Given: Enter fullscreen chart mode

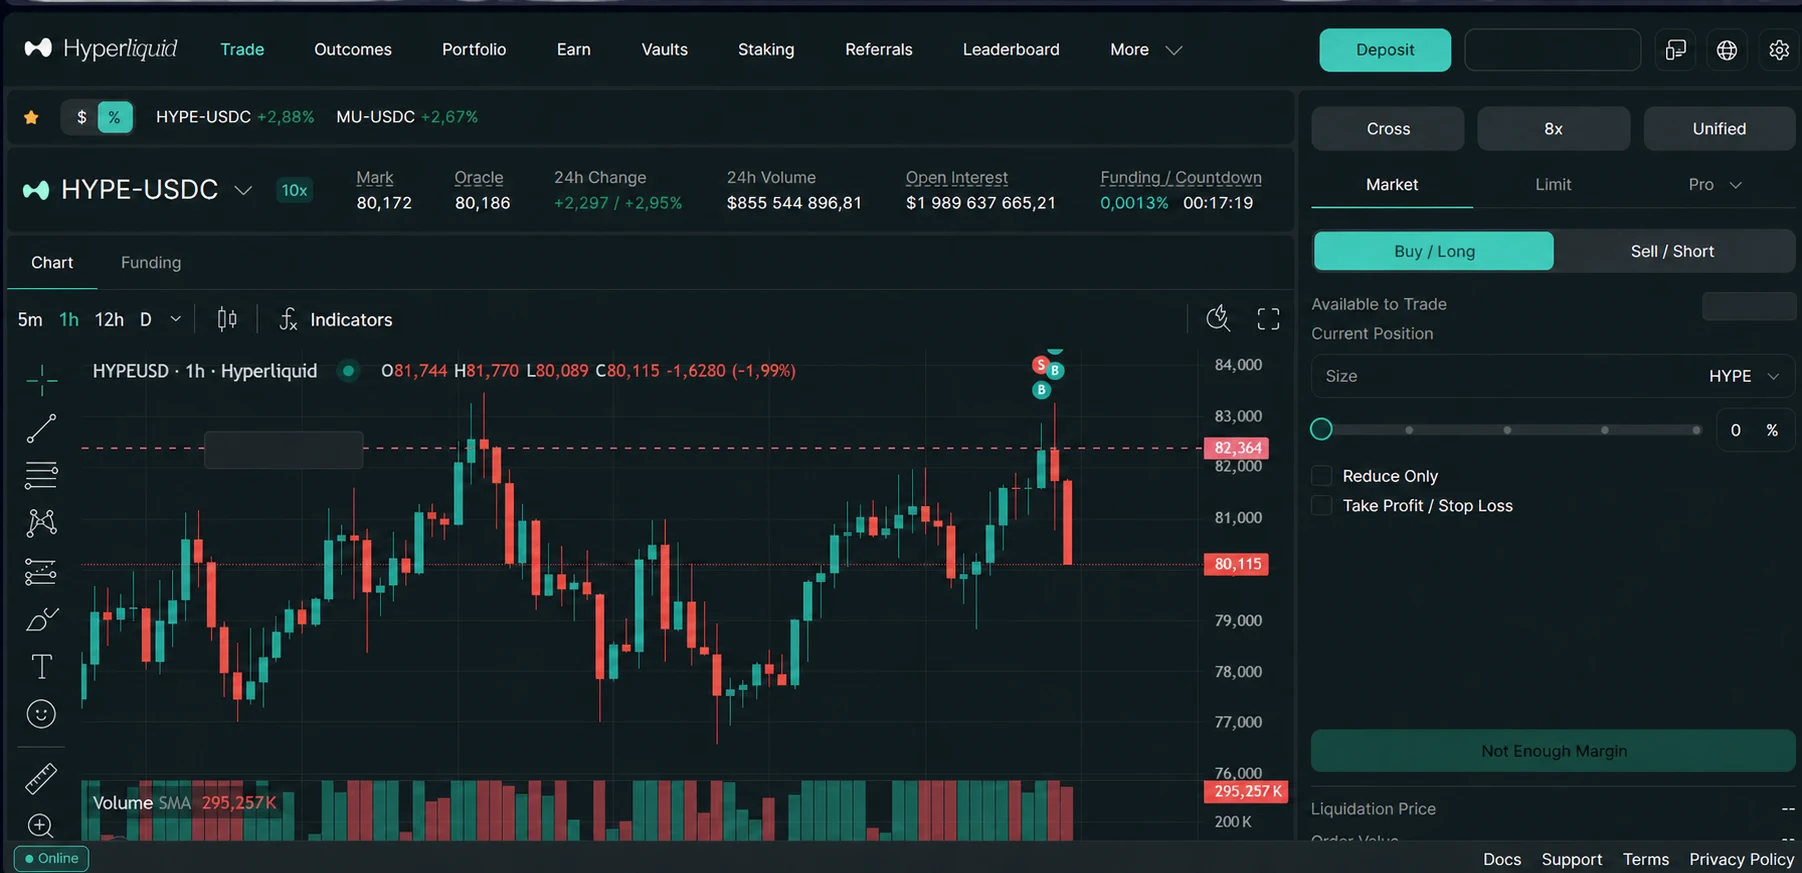Looking at the screenshot, I should coord(1268,319).
